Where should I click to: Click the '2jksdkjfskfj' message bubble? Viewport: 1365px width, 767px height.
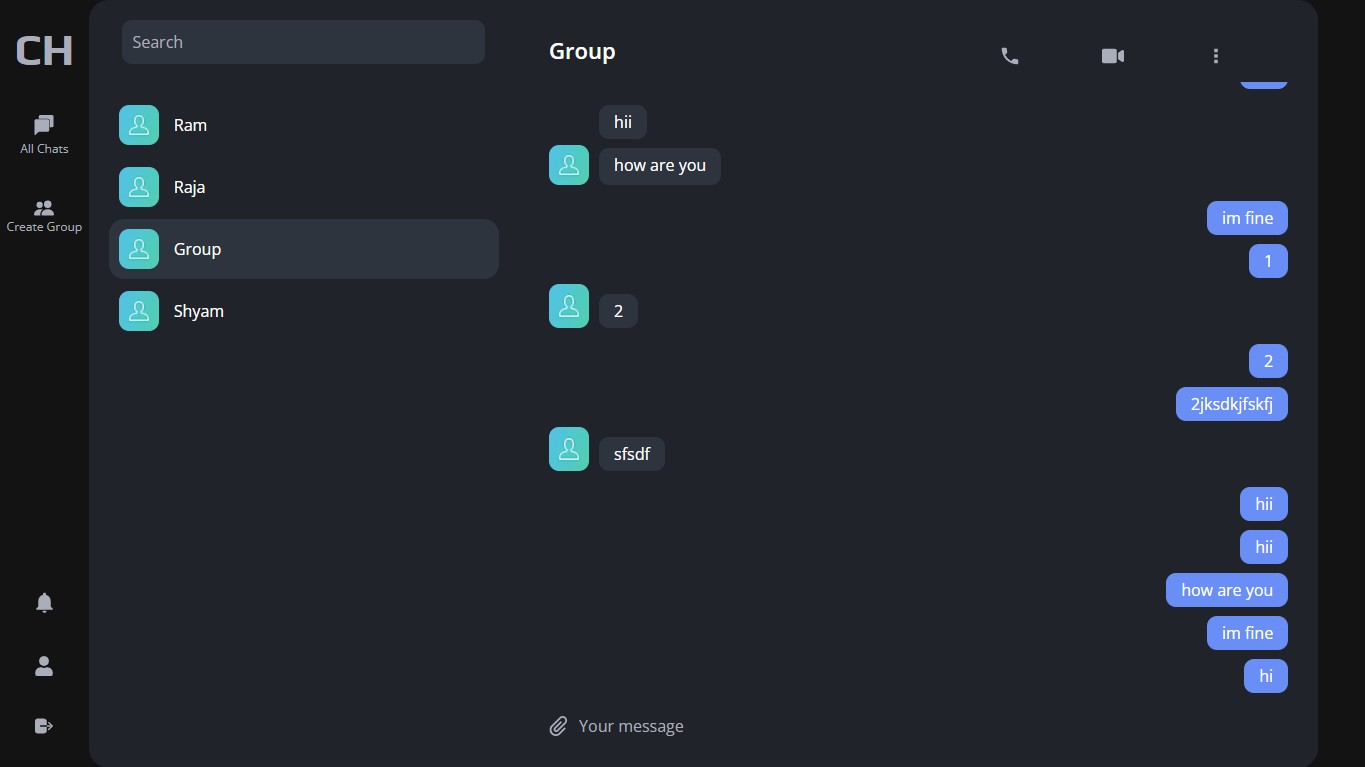coord(1231,404)
